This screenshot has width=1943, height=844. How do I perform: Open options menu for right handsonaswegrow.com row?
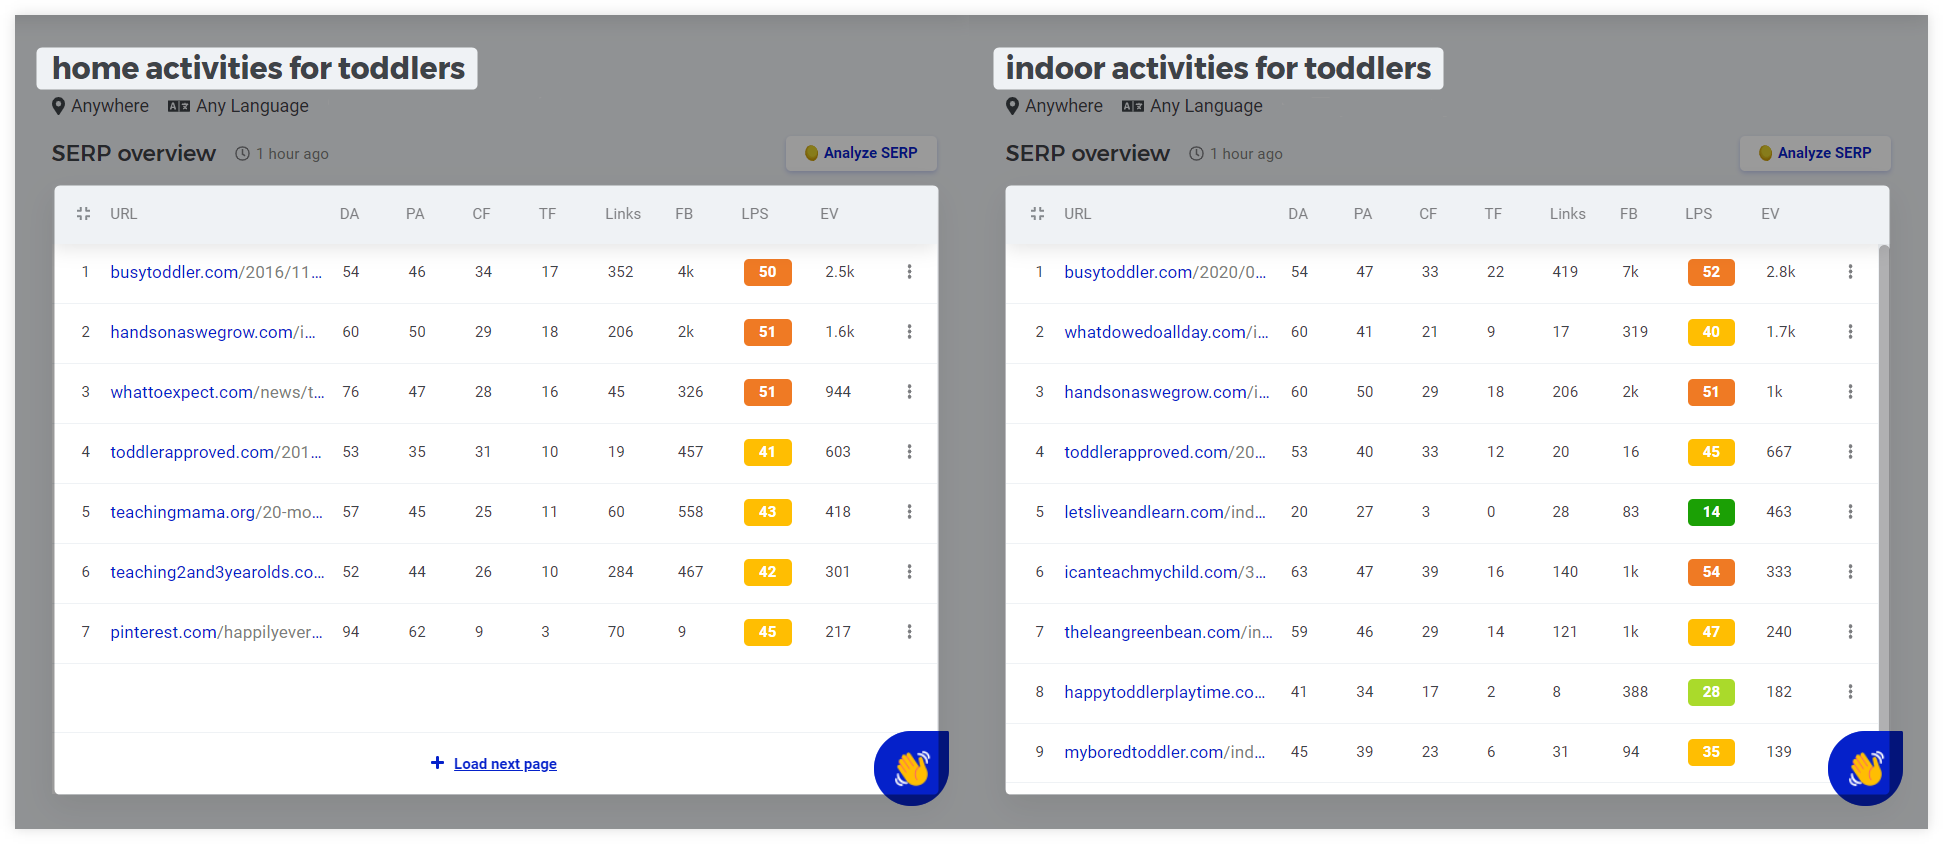(x=1850, y=392)
